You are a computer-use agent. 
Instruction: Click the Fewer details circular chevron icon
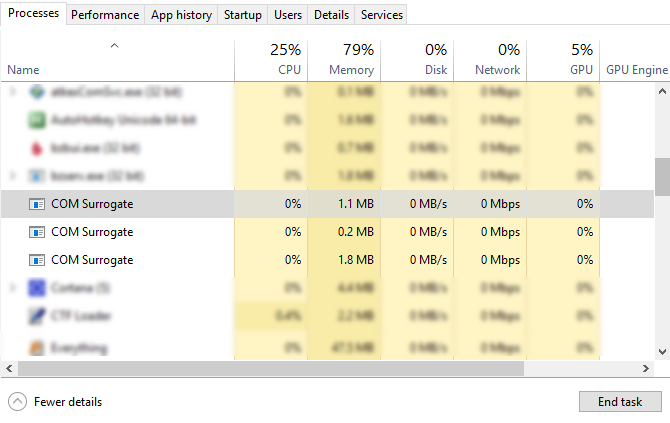(x=17, y=402)
